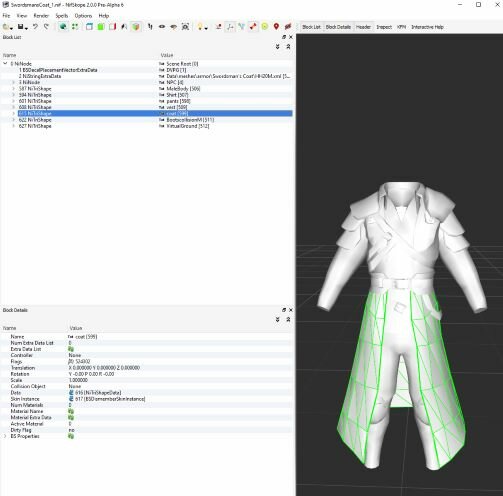Expand all in Block Details panel
Viewport: 503px width, 496px height.
[278, 320]
